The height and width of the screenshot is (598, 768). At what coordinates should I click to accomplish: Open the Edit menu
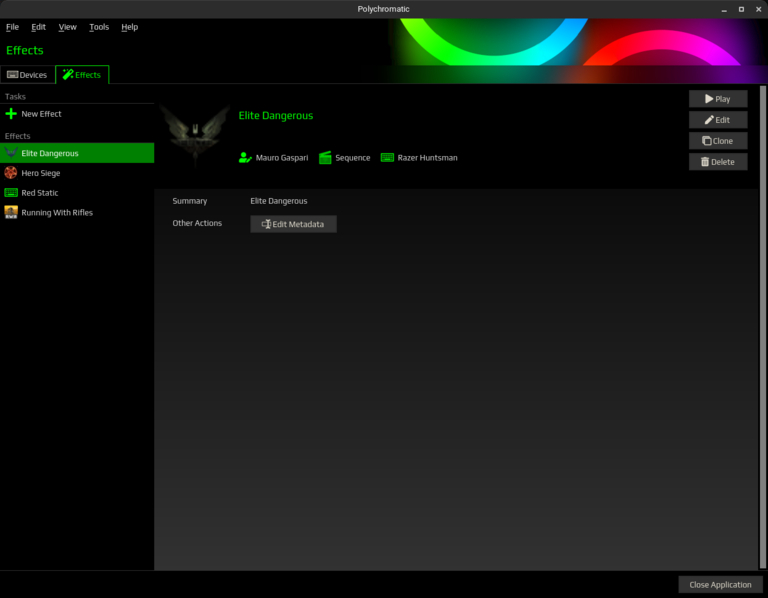[x=38, y=27]
